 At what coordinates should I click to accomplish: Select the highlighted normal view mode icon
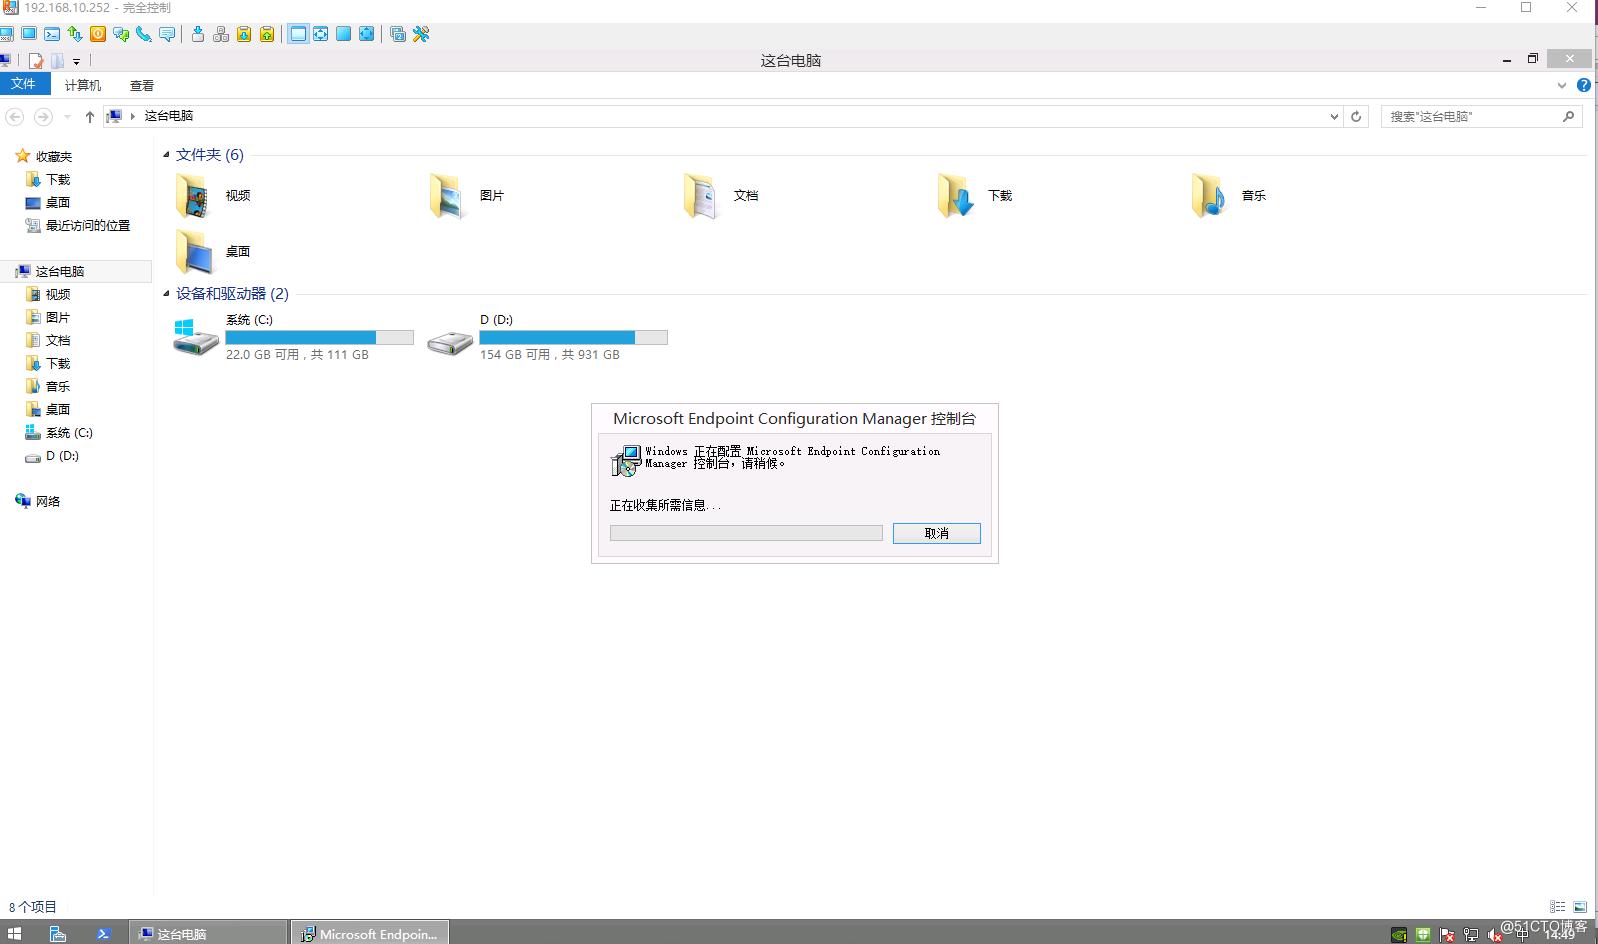click(298, 34)
